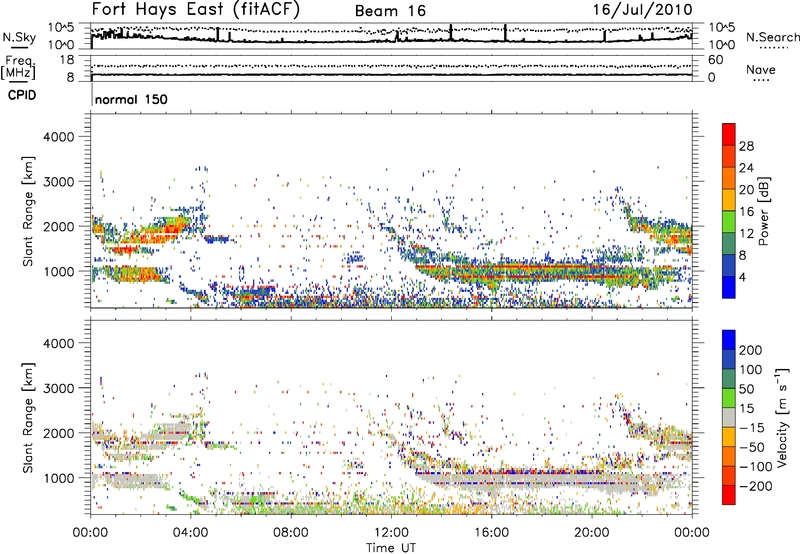Click the '04:00' time tick label
Image resolution: width=800 pixels, height=554 pixels.
point(191,533)
